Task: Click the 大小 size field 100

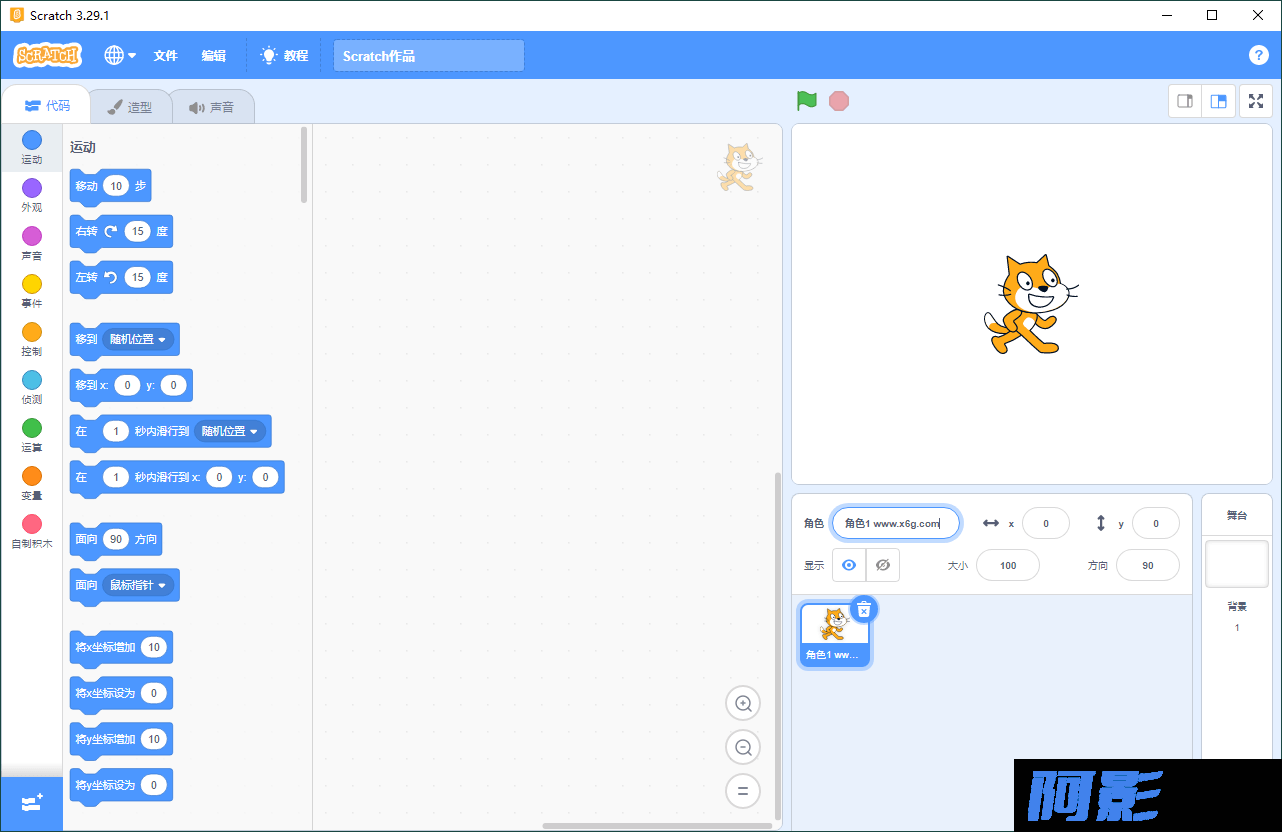Action: point(1008,565)
